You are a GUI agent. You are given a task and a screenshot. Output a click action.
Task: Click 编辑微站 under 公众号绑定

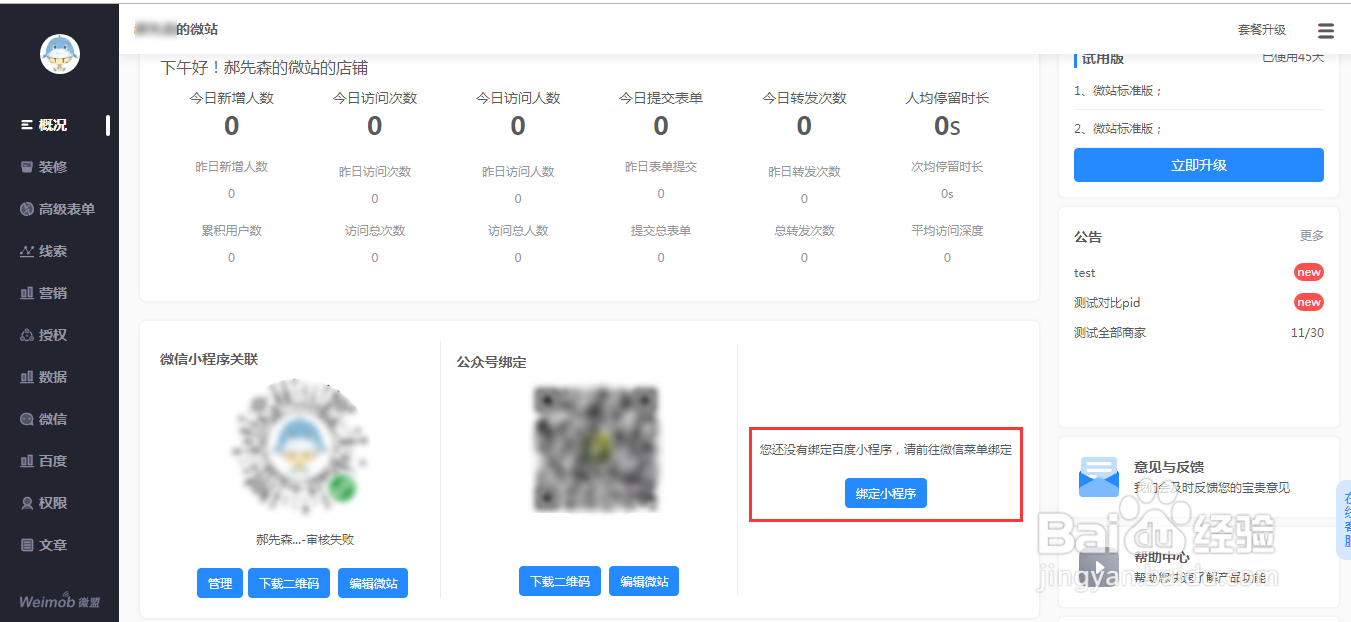coord(644,581)
